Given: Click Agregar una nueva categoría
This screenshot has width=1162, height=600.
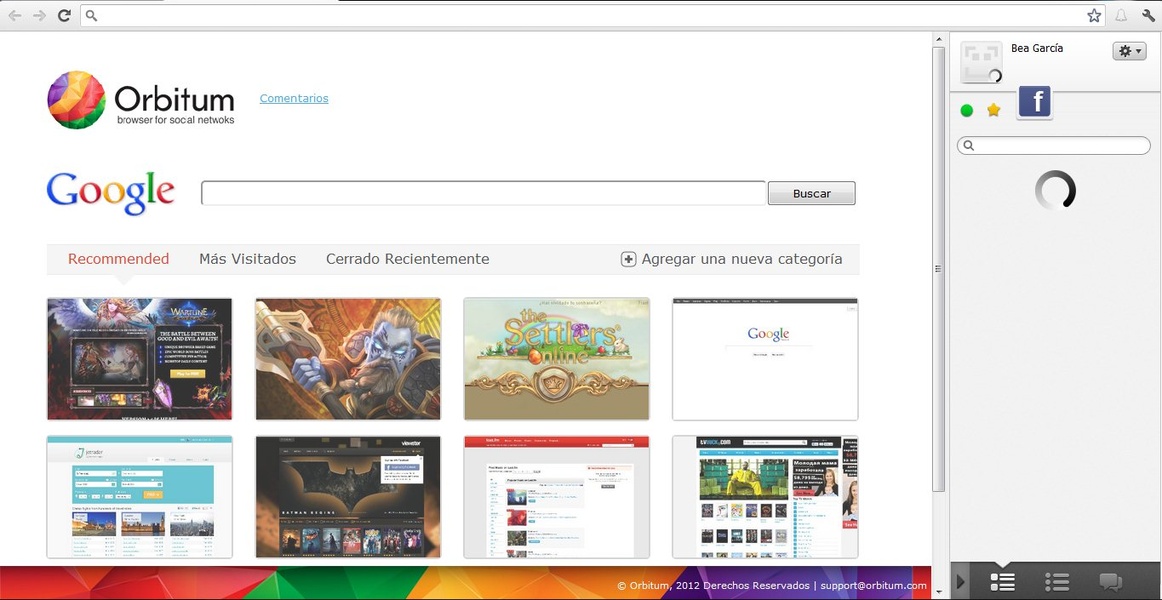Looking at the screenshot, I should (x=732, y=259).
